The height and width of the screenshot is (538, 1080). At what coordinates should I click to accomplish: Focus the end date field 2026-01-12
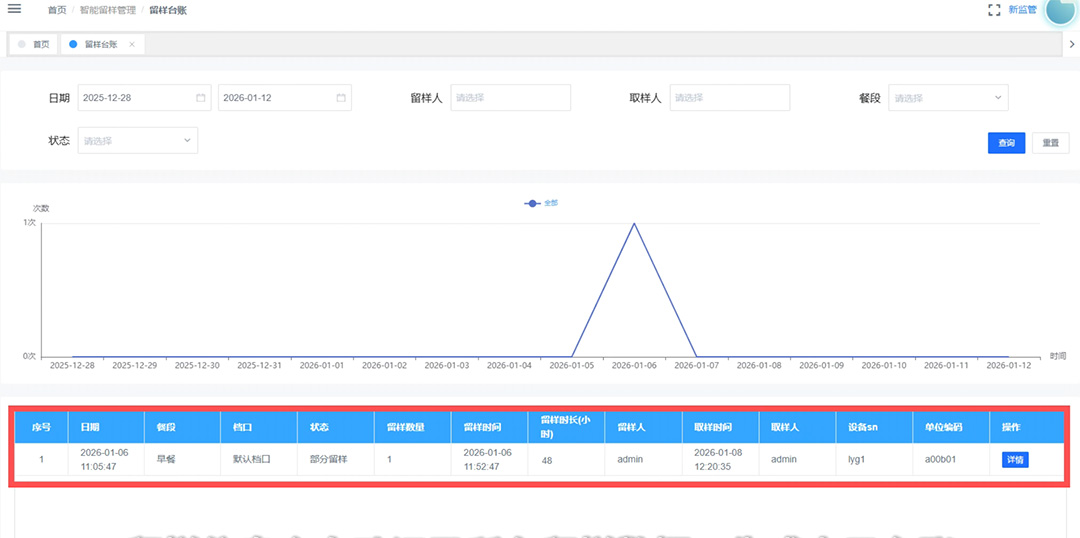click(284, 98)
